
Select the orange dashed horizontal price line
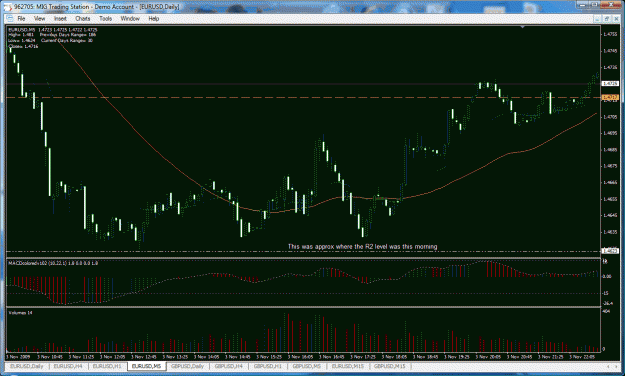tap(303, 97)
